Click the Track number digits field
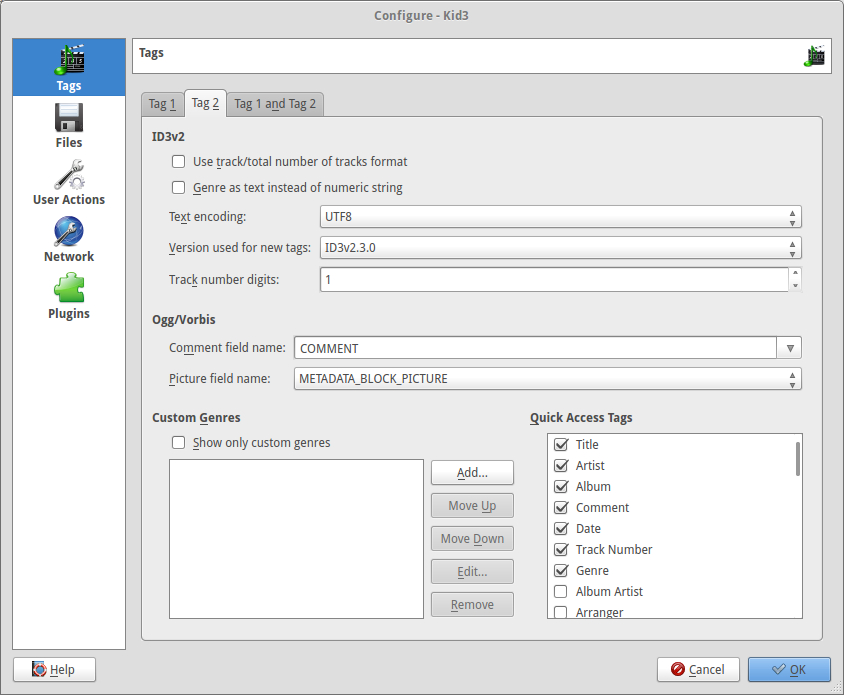 [554, 280]
